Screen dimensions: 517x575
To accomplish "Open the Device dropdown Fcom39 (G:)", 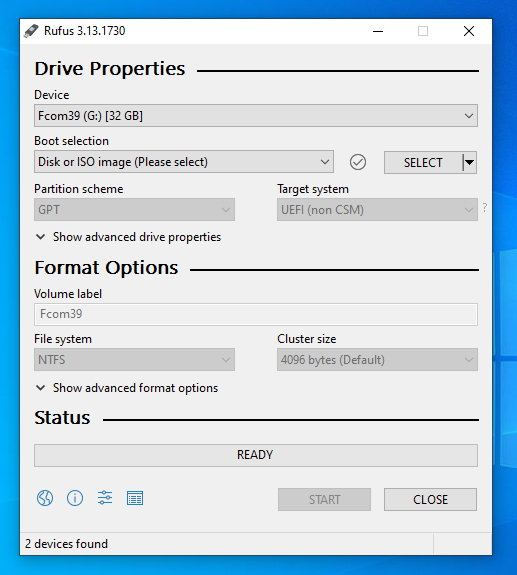I will click(256, 116).
